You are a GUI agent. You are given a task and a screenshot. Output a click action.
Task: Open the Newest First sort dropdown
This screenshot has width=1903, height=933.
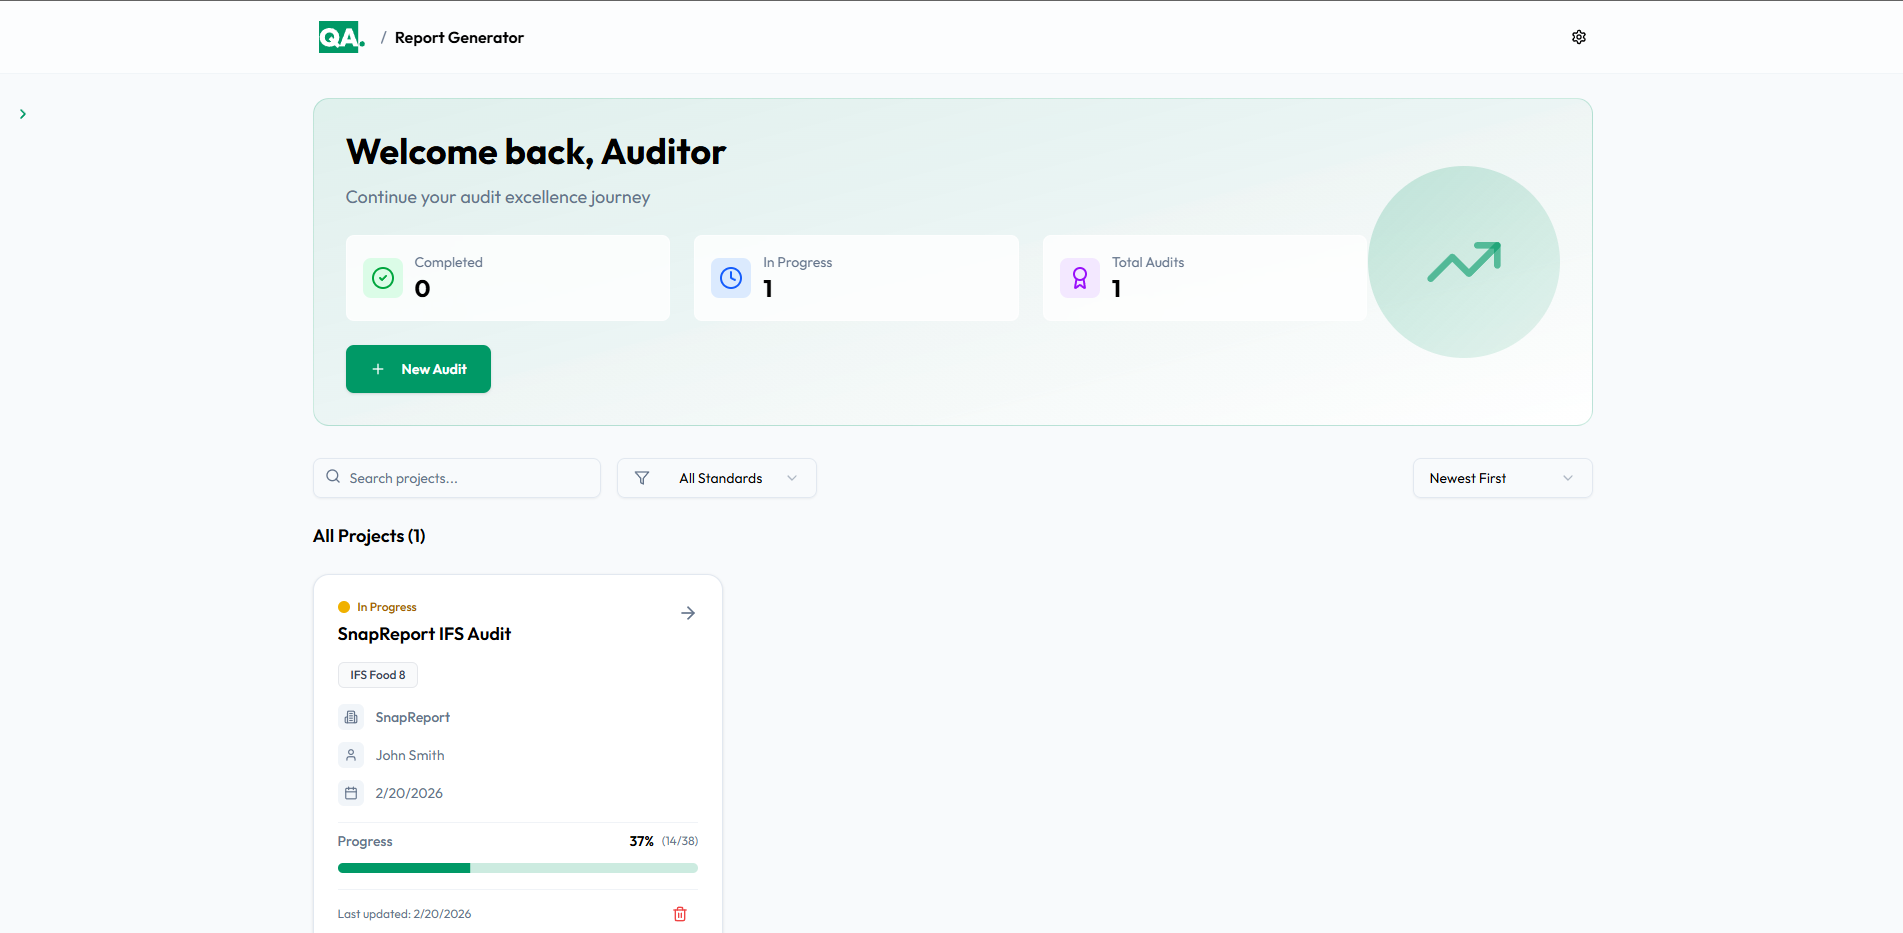pos(1502,478)
